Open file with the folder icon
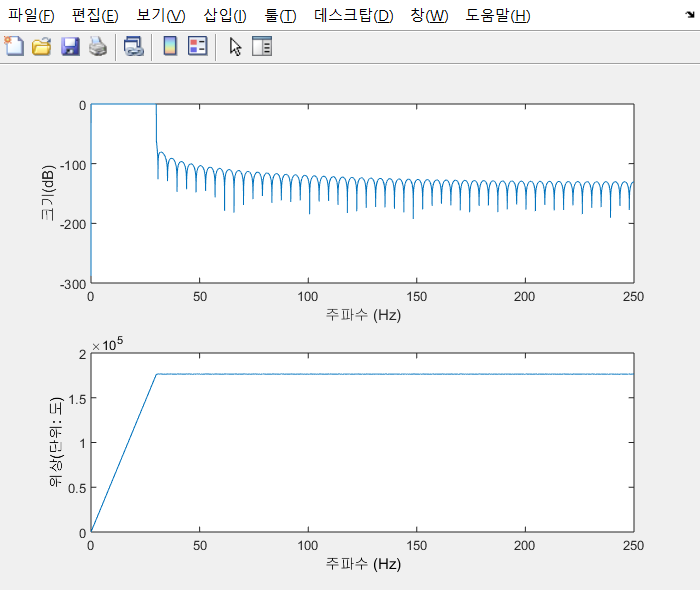 pyautogui.click(x=42, y=46)
